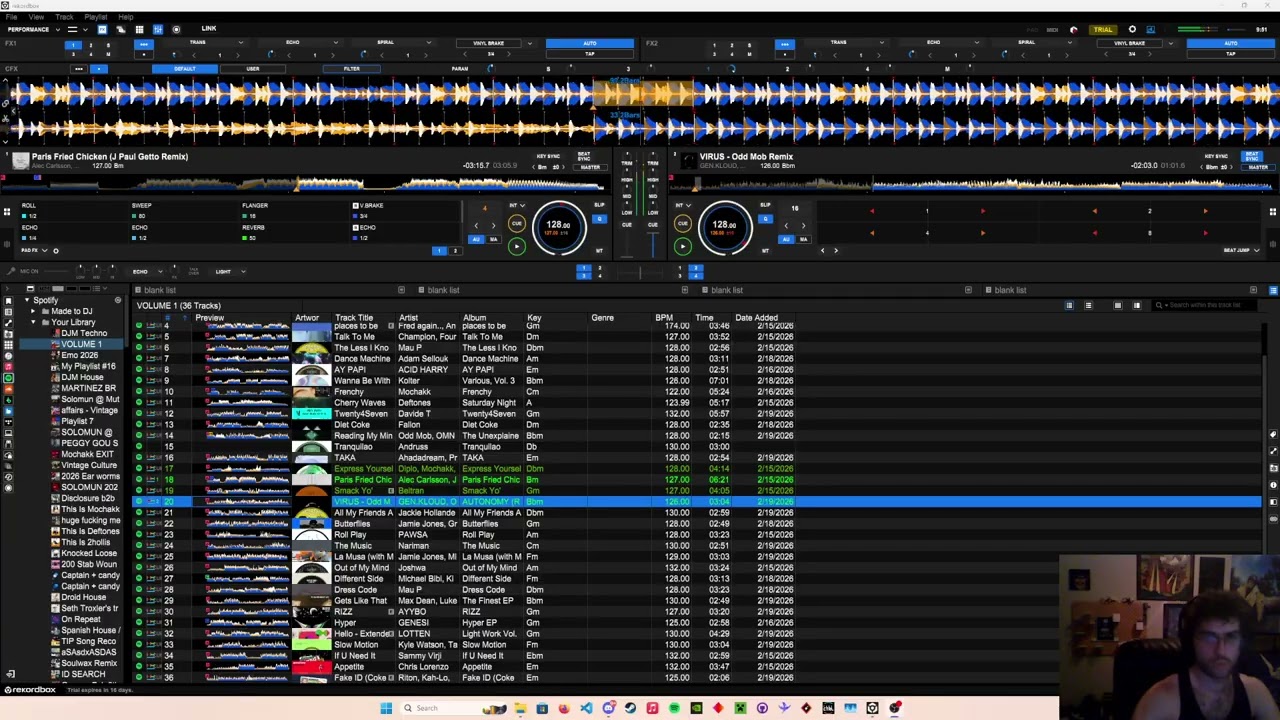Select the CFX USER bank
This screenshot has height=720, width=1280.
tap(252, 69)
